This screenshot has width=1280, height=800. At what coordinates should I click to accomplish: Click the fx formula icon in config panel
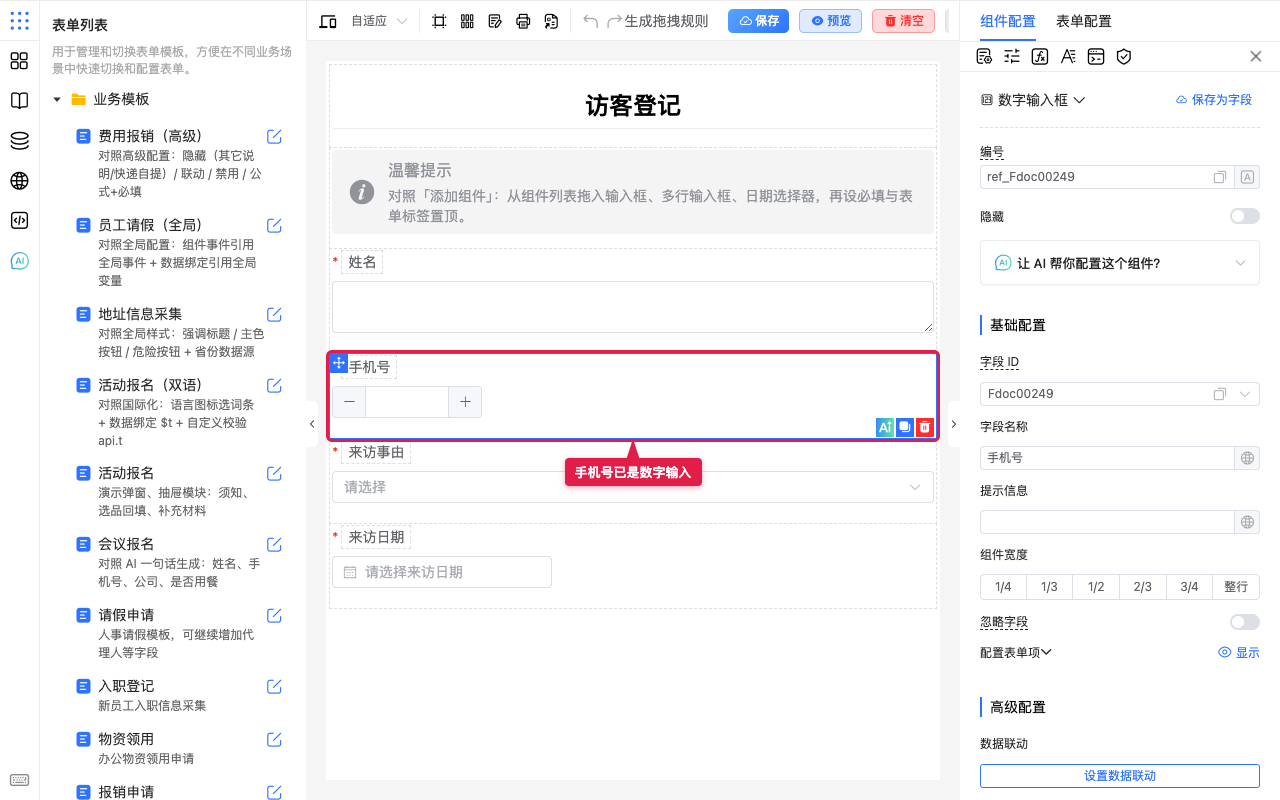[1040, 56]
